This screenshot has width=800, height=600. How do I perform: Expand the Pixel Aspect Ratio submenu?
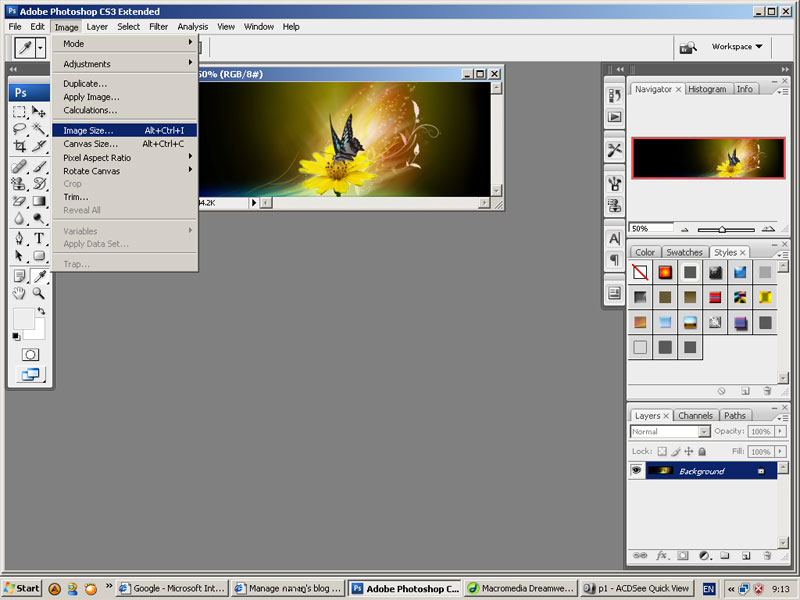[x=124, y=158]
